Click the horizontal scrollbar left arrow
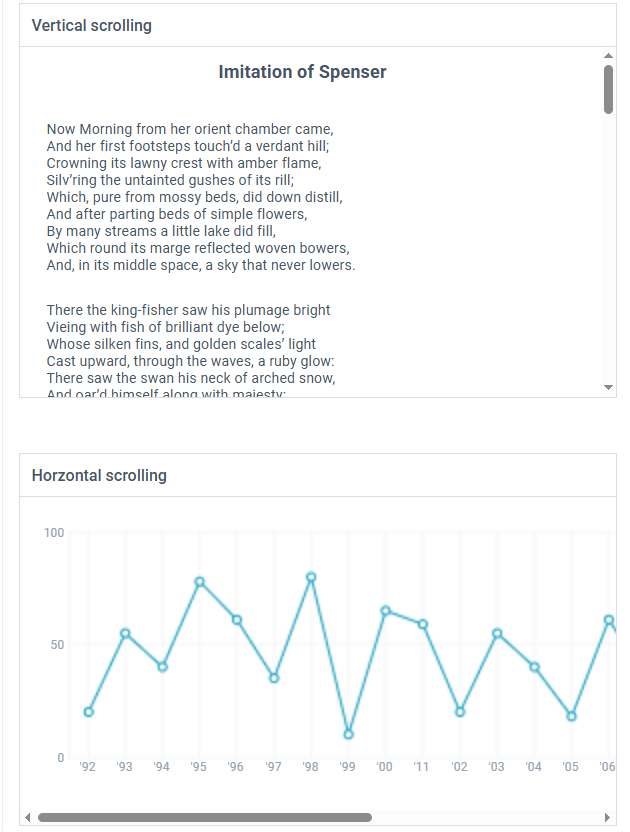 pyautogui.click(x=28, y=817)
